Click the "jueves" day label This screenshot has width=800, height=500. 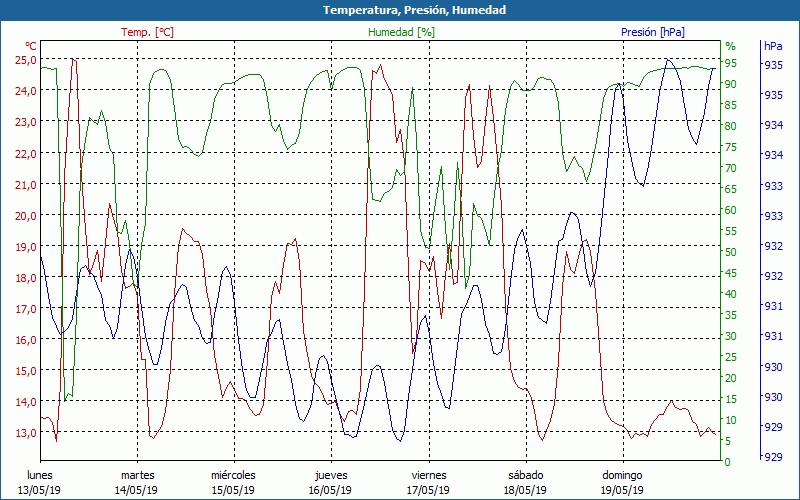tap(331, 476)
